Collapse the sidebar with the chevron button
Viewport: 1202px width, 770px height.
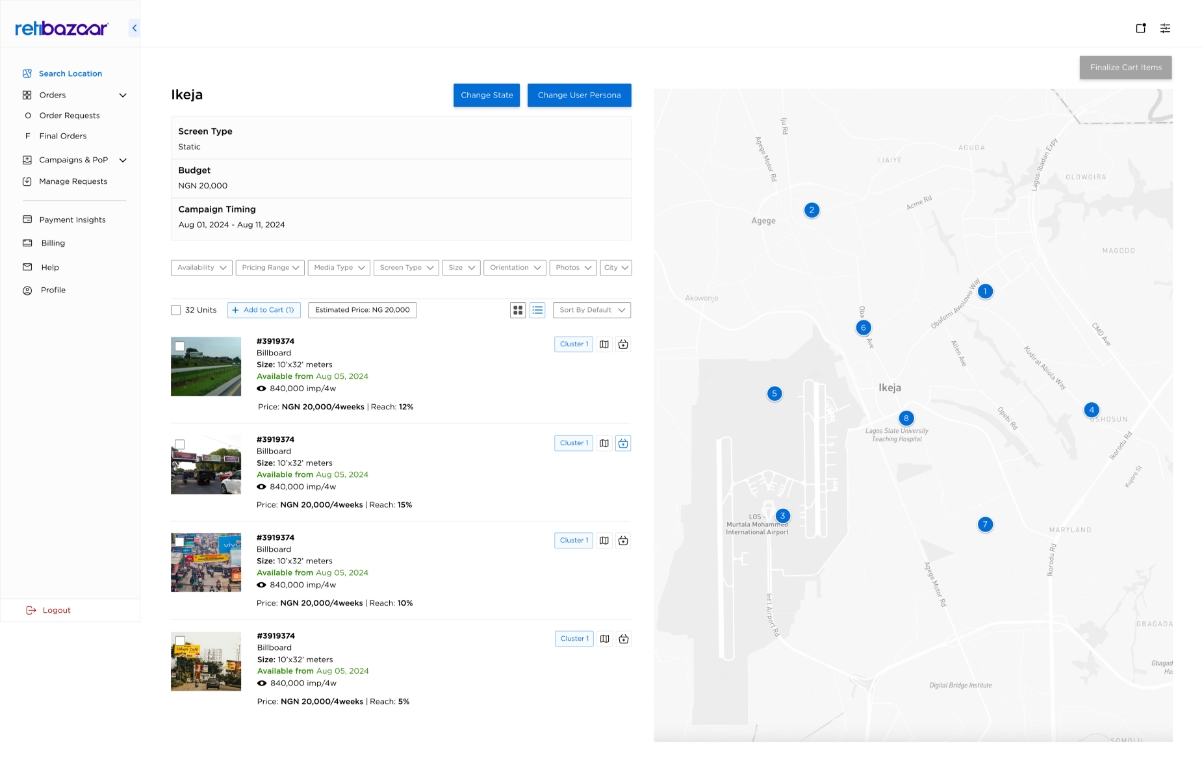click(x=134, y=29)
